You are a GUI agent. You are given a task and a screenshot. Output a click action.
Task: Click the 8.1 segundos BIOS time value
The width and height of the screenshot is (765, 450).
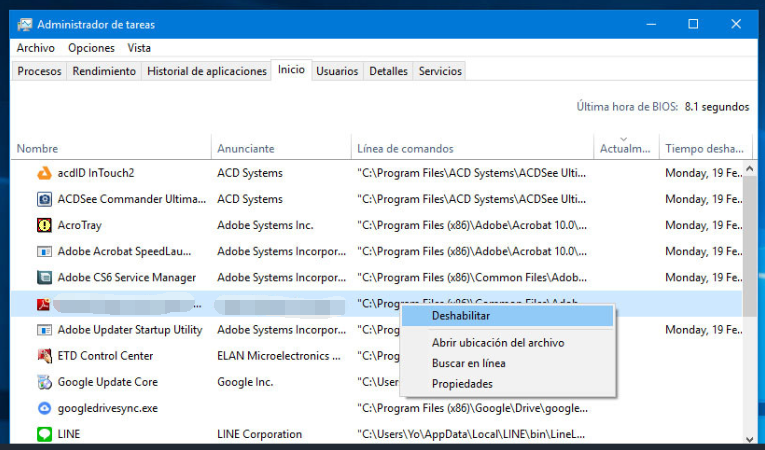(x=717, y=107)
